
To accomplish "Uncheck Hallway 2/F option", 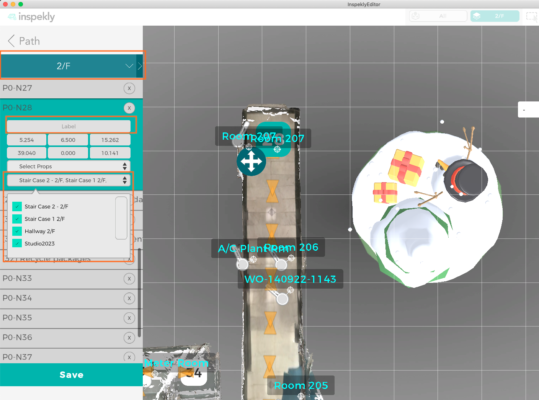I will pyautogui.click(x=17, y=231).
